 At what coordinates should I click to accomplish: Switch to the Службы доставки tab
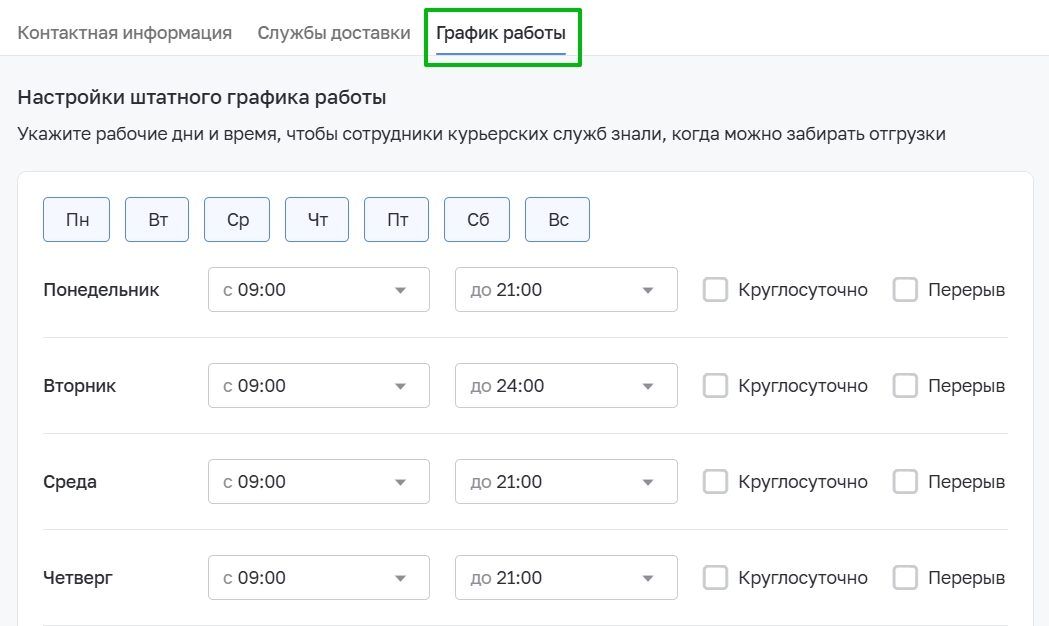[x=334, y=33]
